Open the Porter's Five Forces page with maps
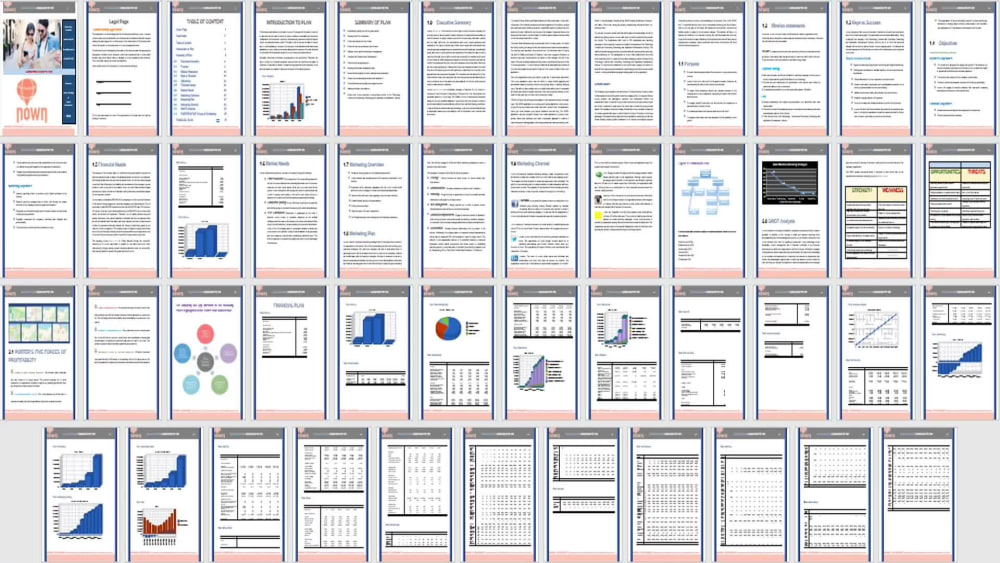Viewport: 1000px width, 563px height. 38,353
